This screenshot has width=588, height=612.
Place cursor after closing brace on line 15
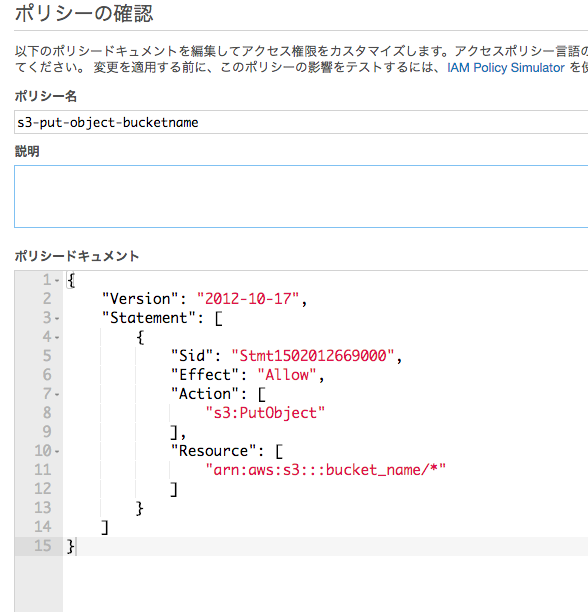(x=76, y=546)
